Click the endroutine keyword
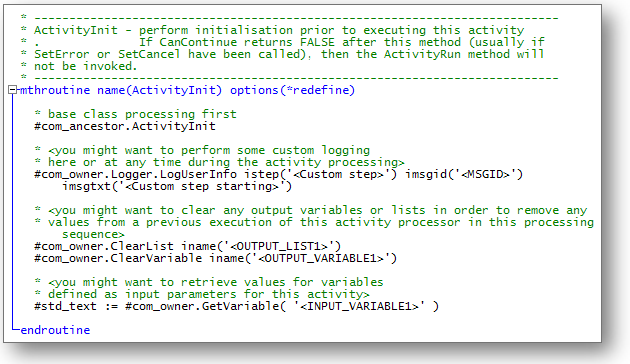630x364 pixels. [55, 330]
